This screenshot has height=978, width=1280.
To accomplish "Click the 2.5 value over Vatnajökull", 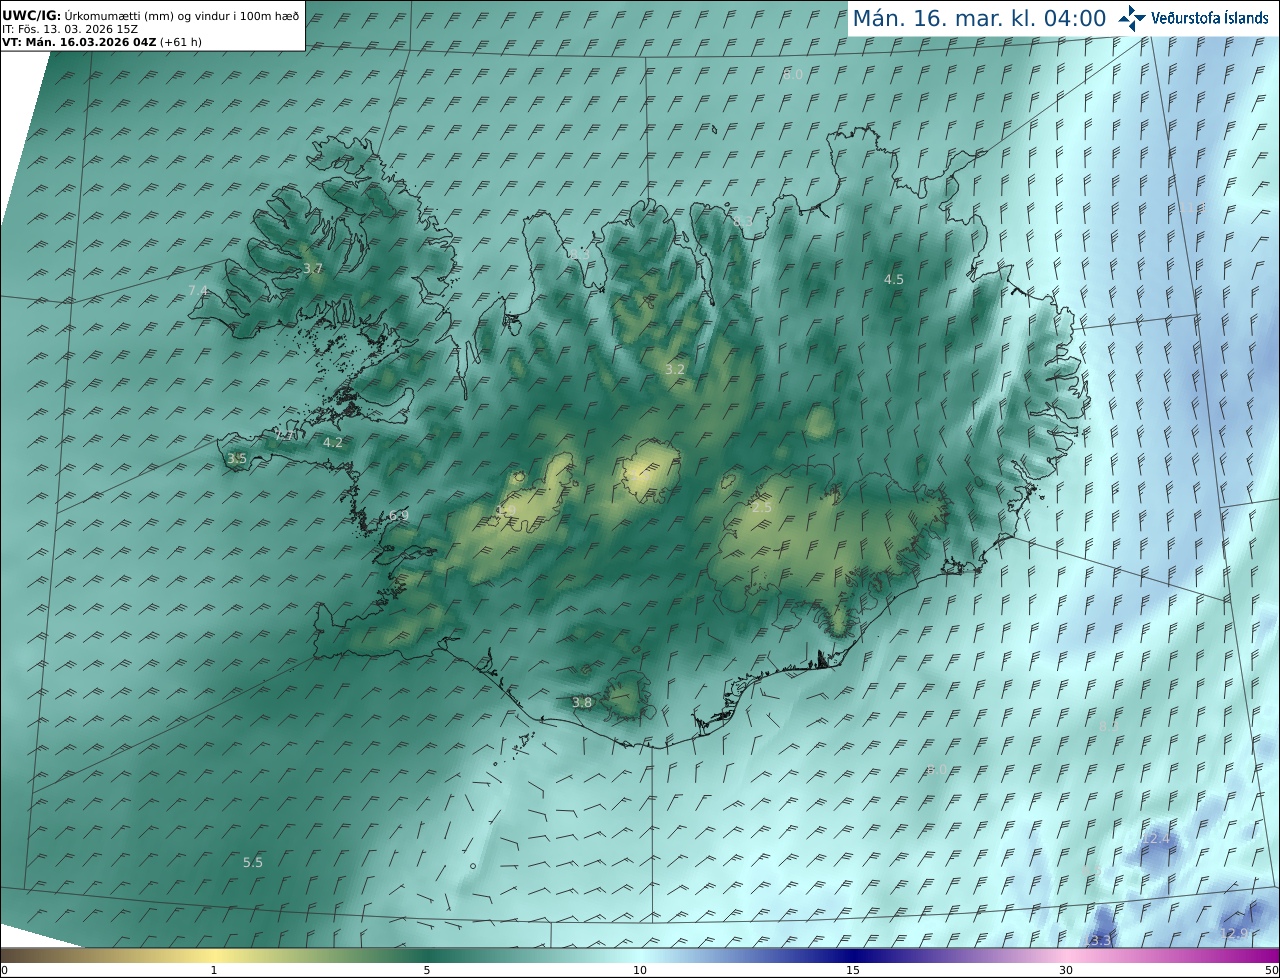I will (762, 508).
